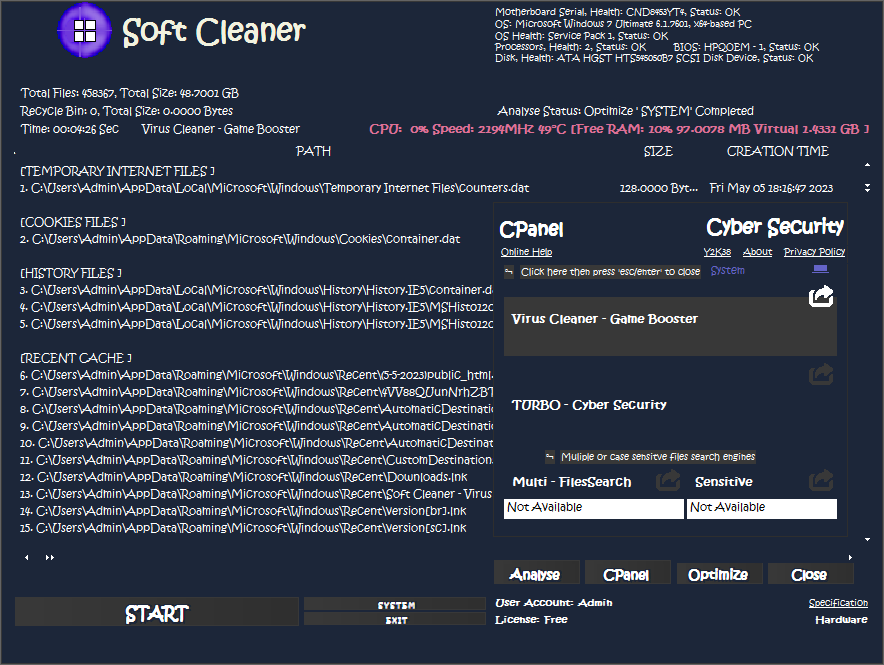
Task: Click the Not Available field under Multi - FilesSearch
Action: [593, 508]
